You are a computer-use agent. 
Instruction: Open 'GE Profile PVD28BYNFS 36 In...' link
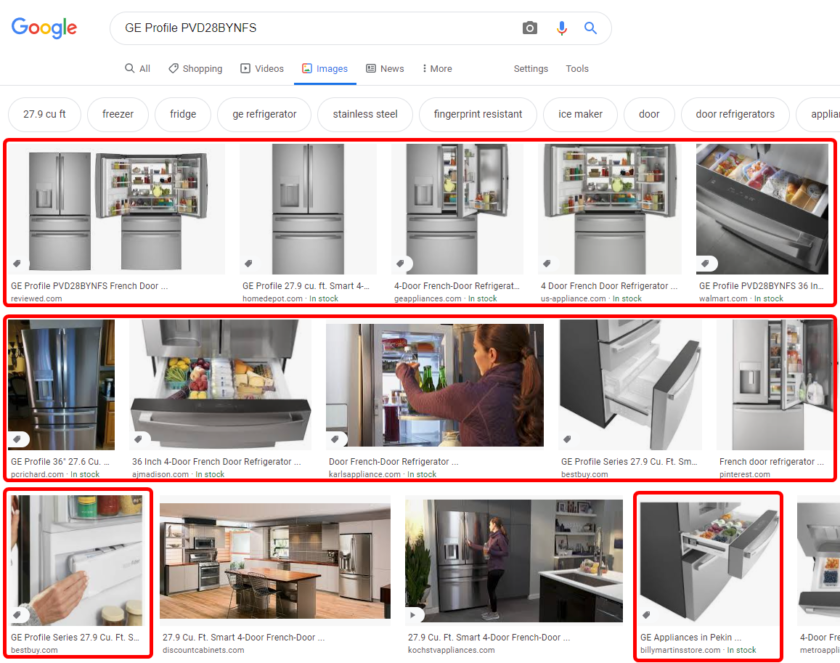(761, 286)
